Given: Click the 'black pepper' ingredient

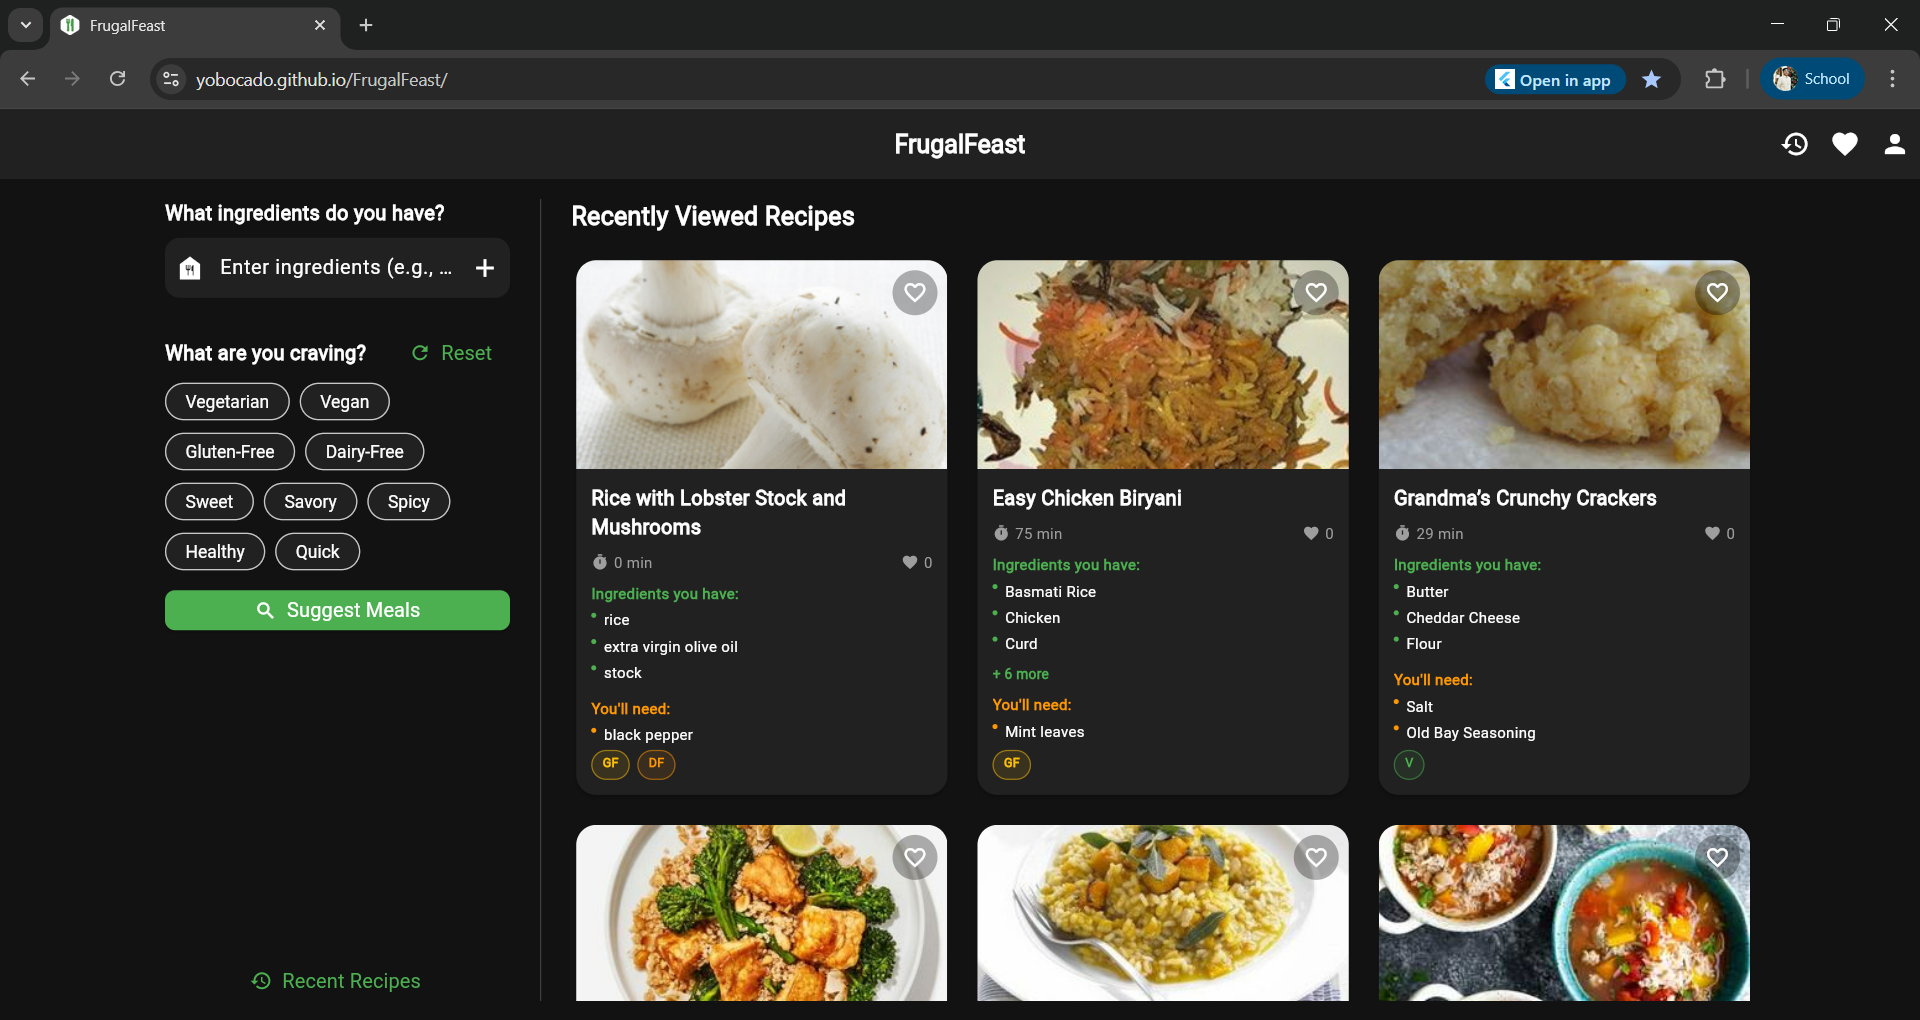Looking at the screenshot, I should (648, 735).
